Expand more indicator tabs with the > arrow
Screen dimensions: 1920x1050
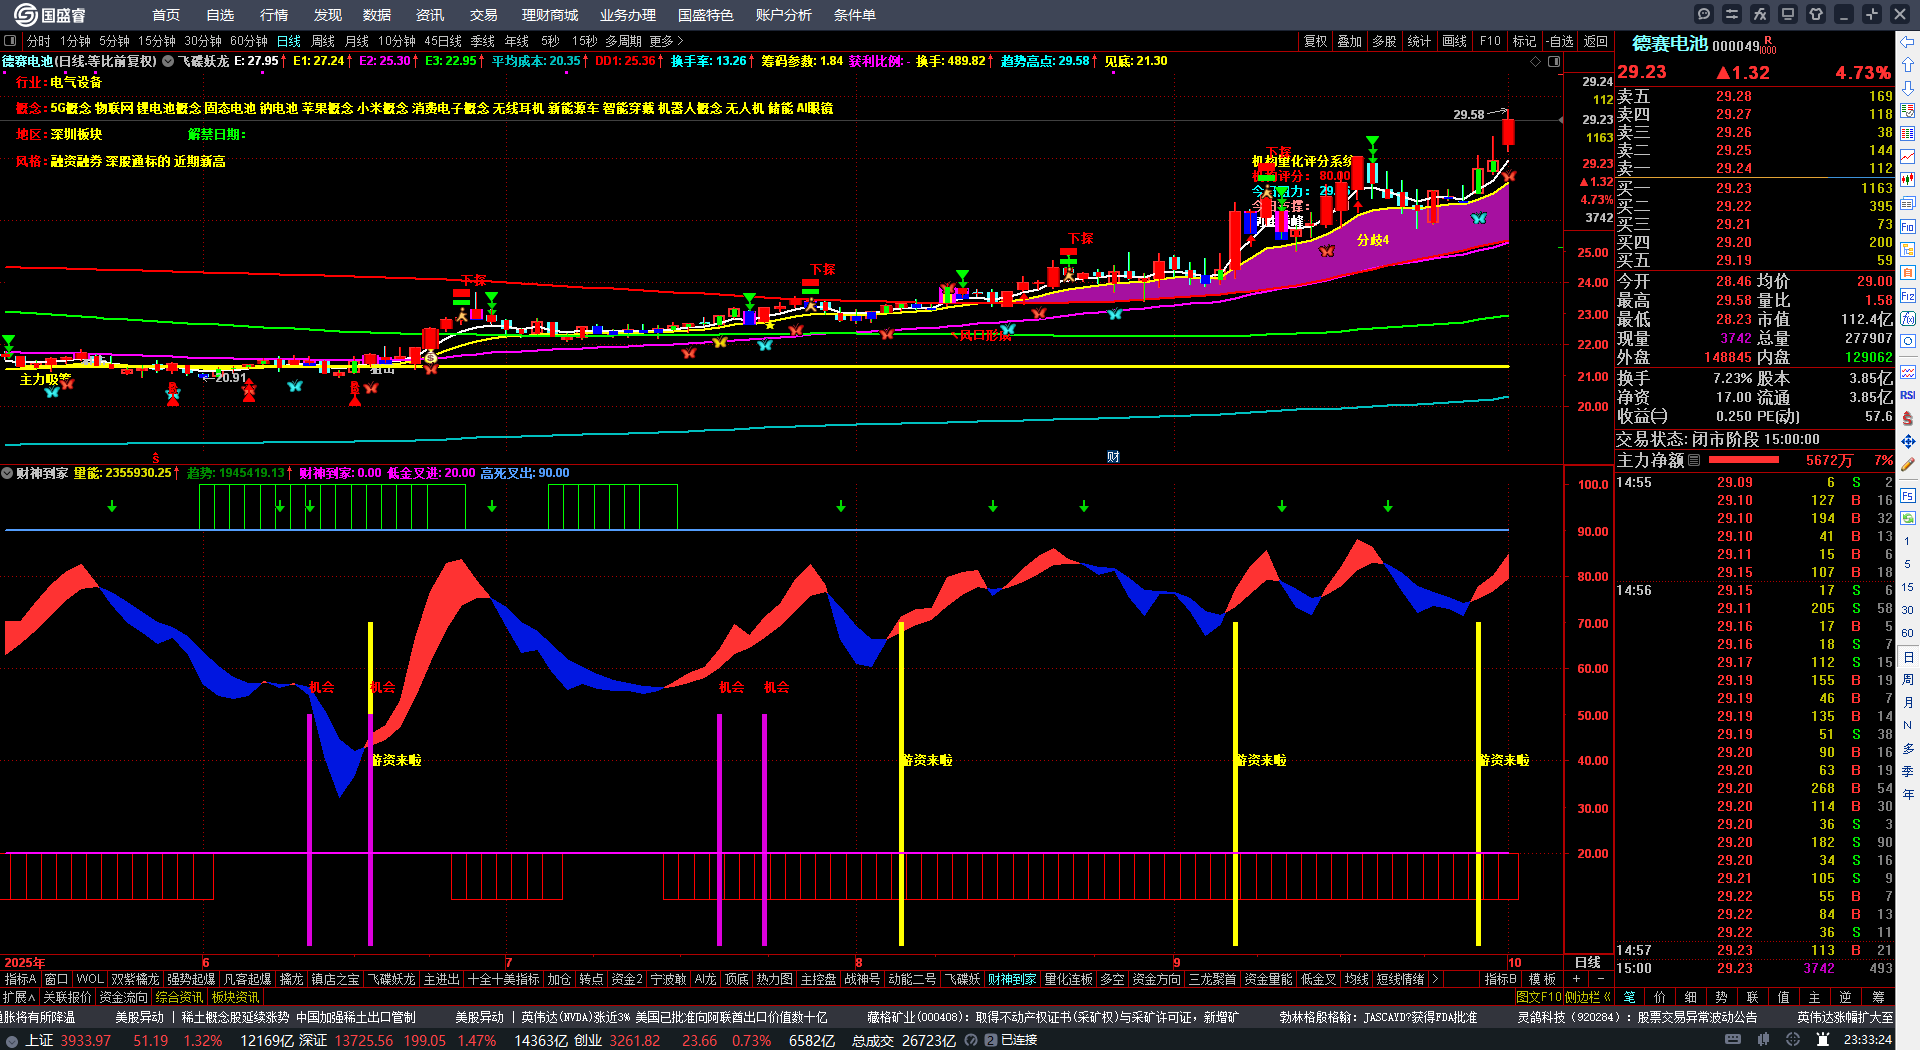pos(1435,979)
